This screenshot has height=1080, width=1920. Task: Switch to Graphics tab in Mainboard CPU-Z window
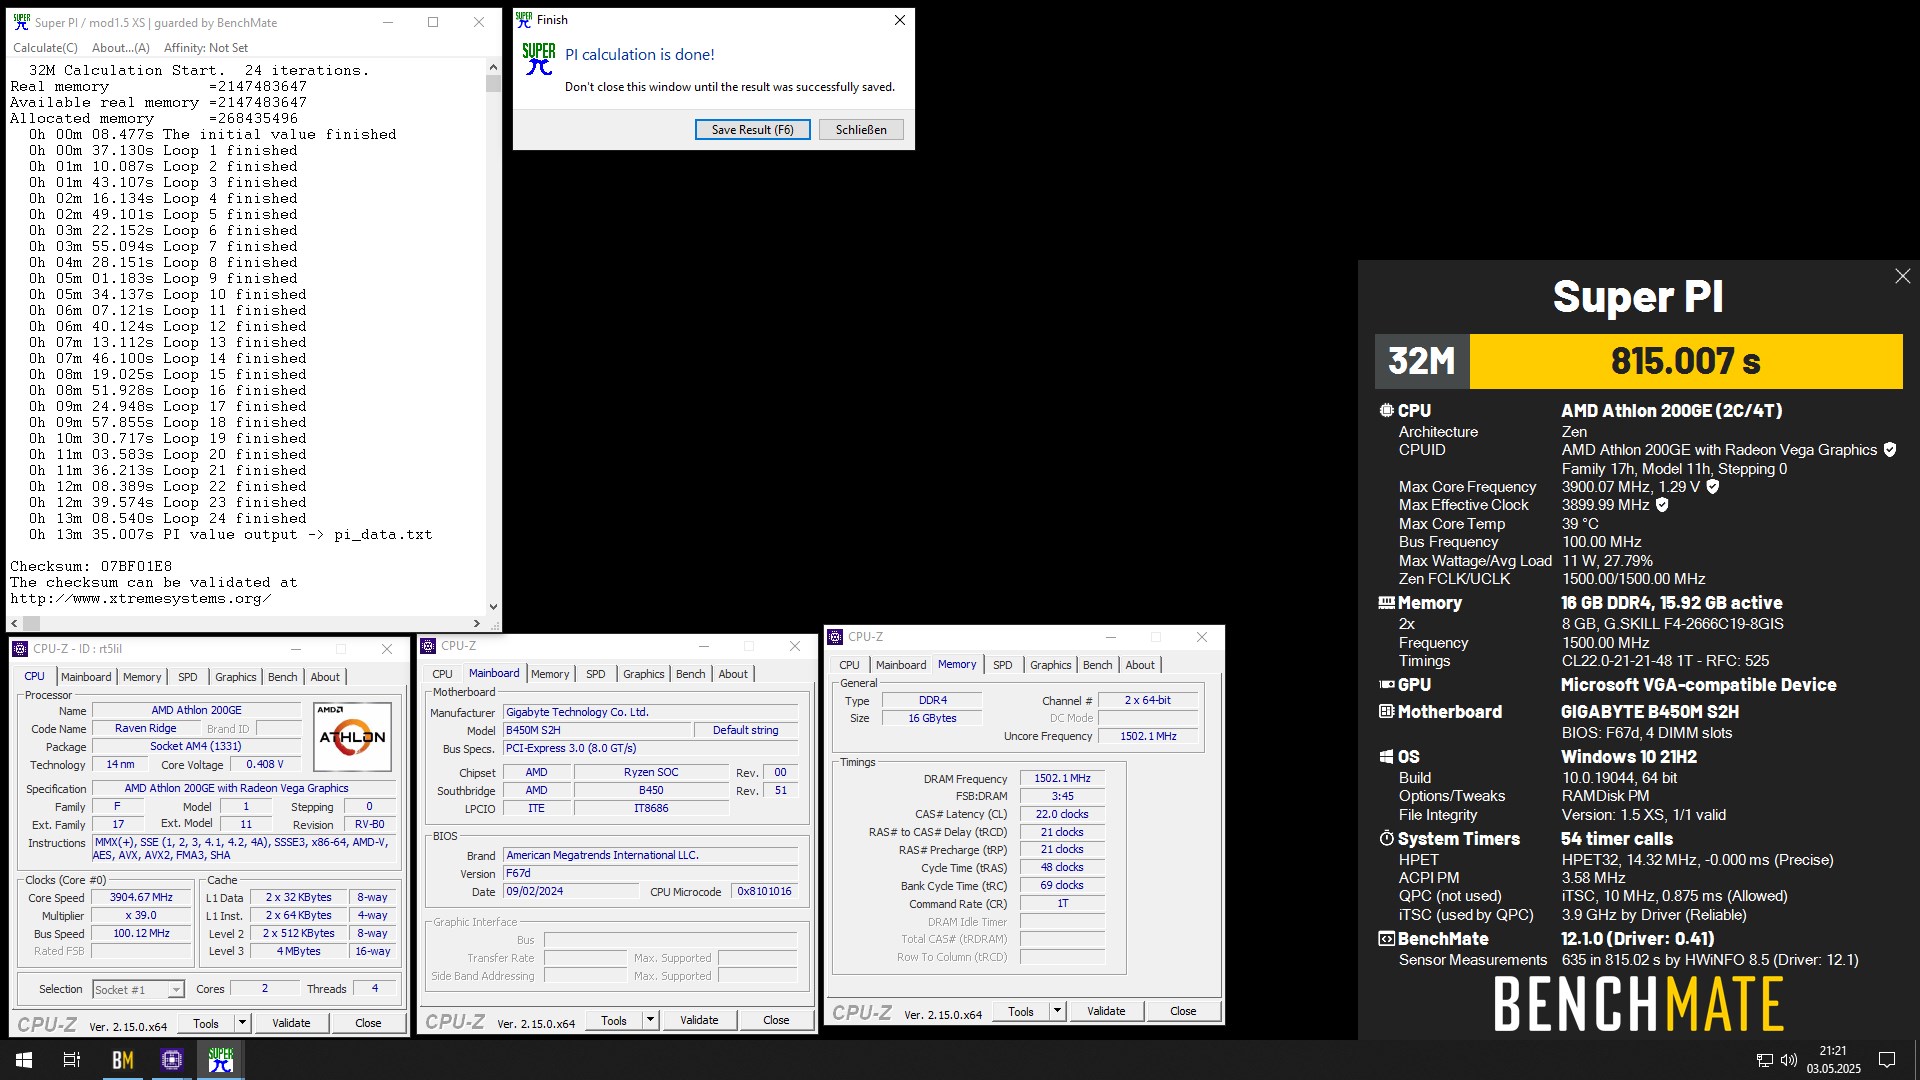pos(643,674)
